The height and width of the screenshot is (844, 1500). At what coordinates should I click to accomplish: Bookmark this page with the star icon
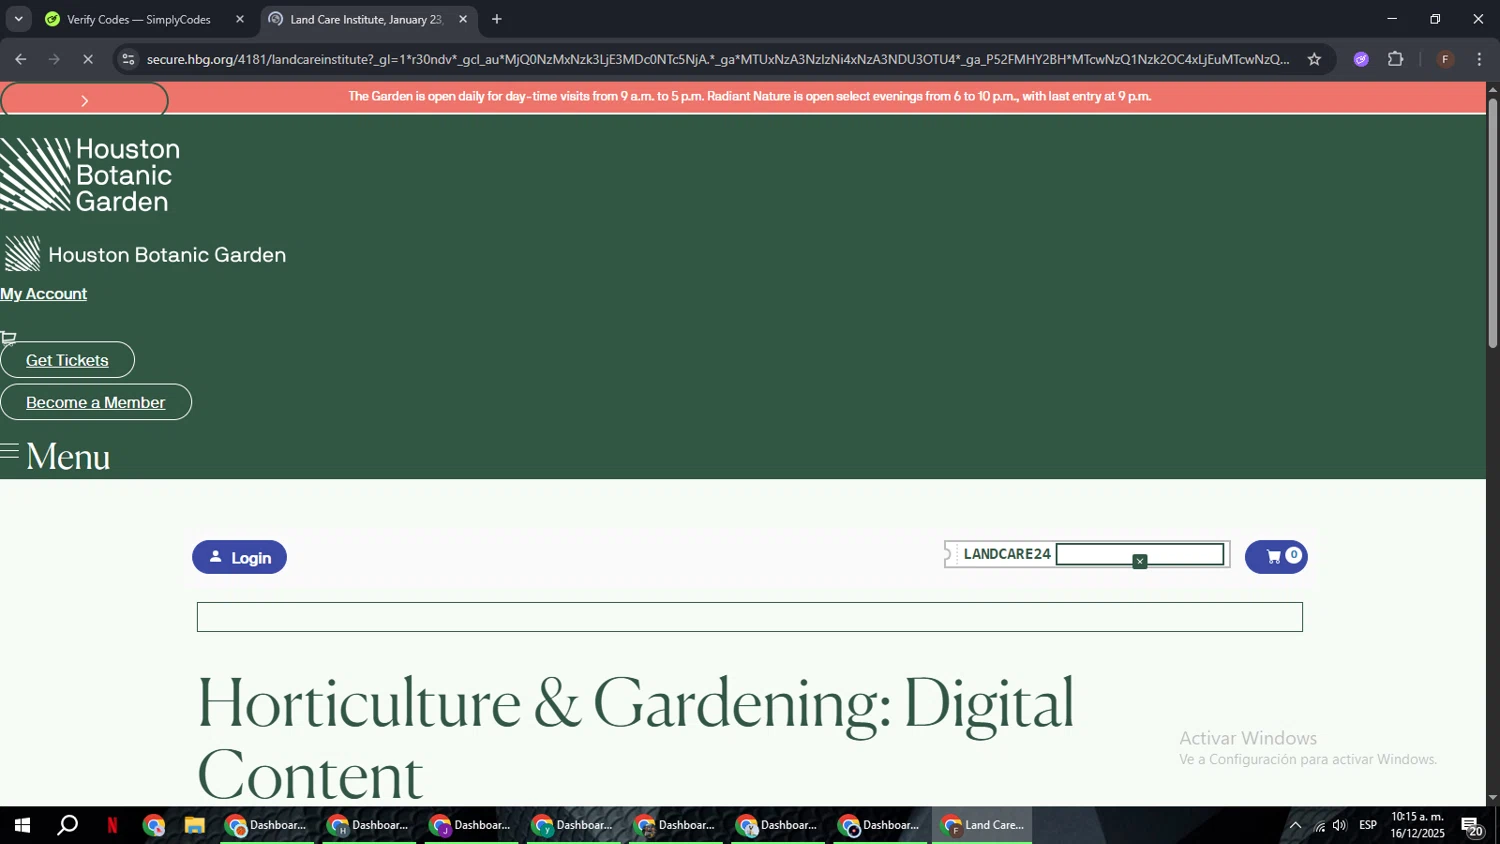(x=1314, y=59)
